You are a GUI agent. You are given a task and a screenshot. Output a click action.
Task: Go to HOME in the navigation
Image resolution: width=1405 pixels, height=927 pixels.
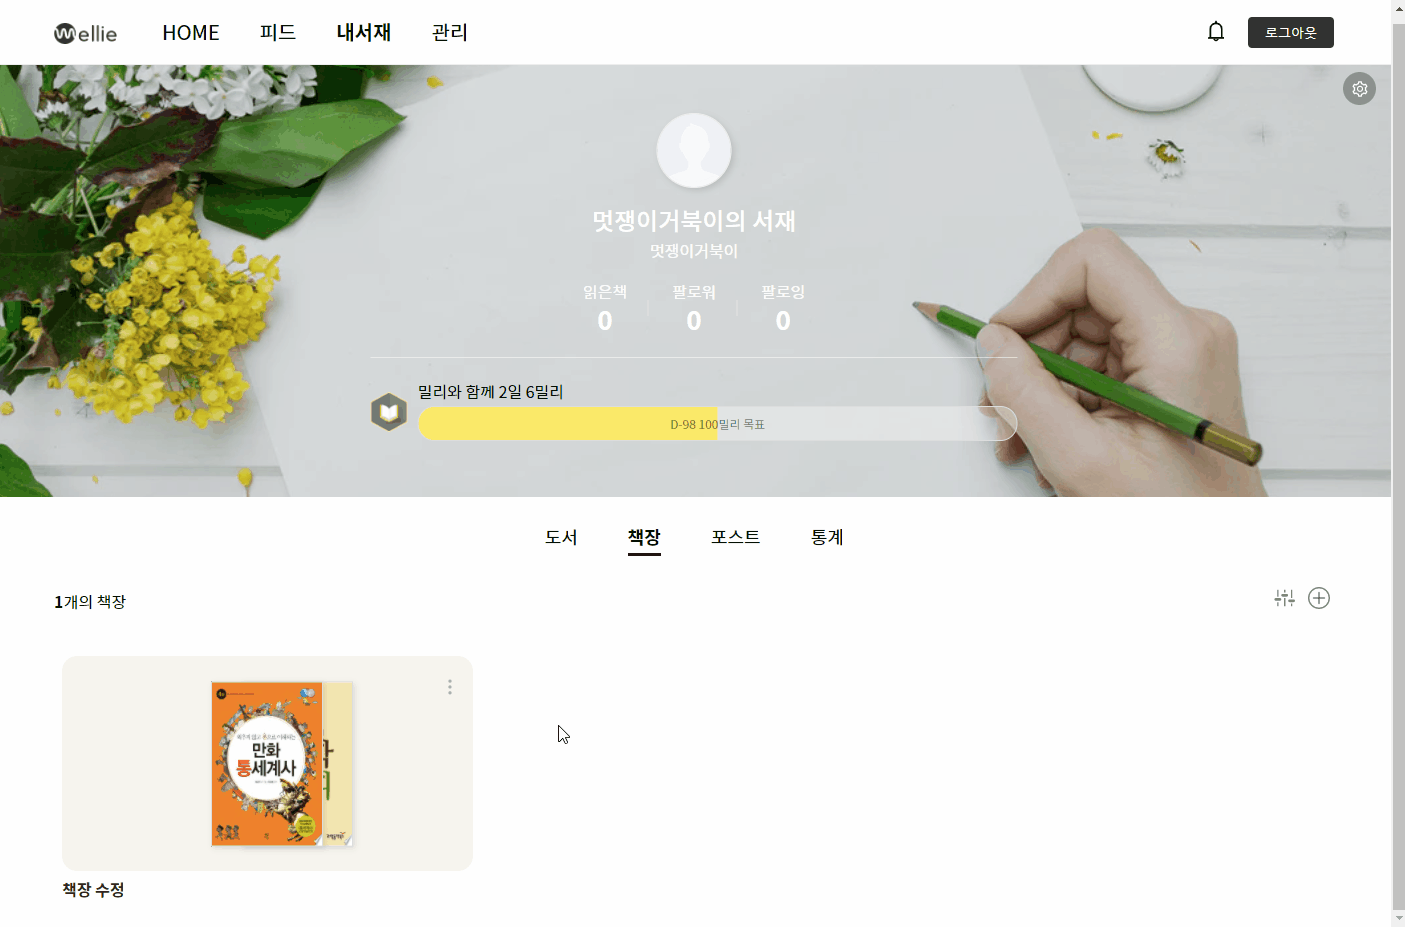point(191,33)
